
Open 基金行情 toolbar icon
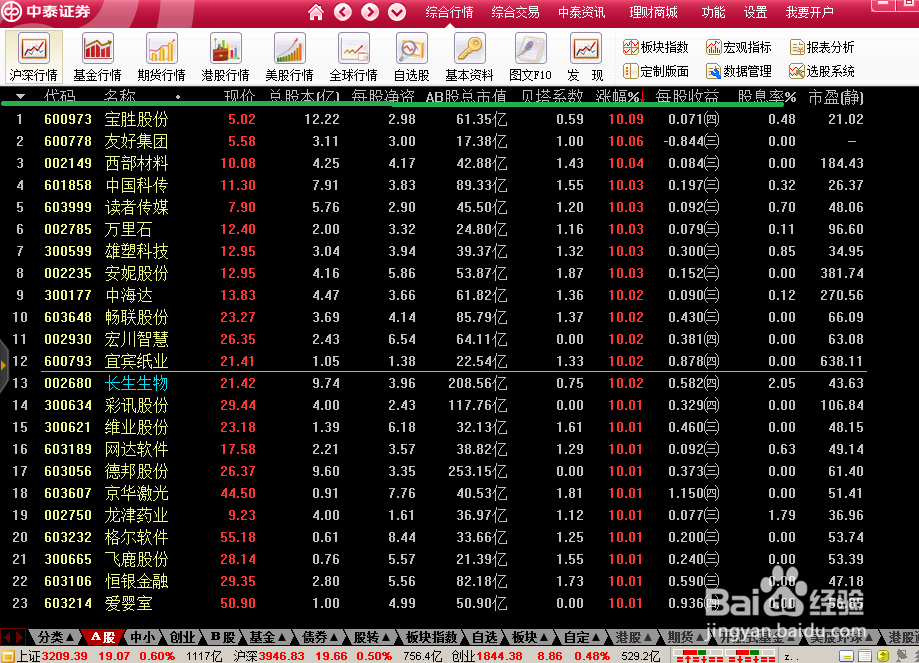pyautogui.click(x=97, y=57)
